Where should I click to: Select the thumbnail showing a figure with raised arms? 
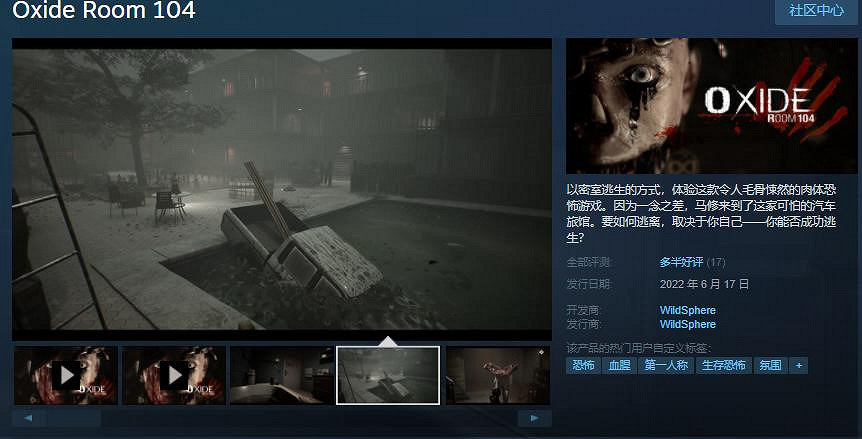click(498, 375)
